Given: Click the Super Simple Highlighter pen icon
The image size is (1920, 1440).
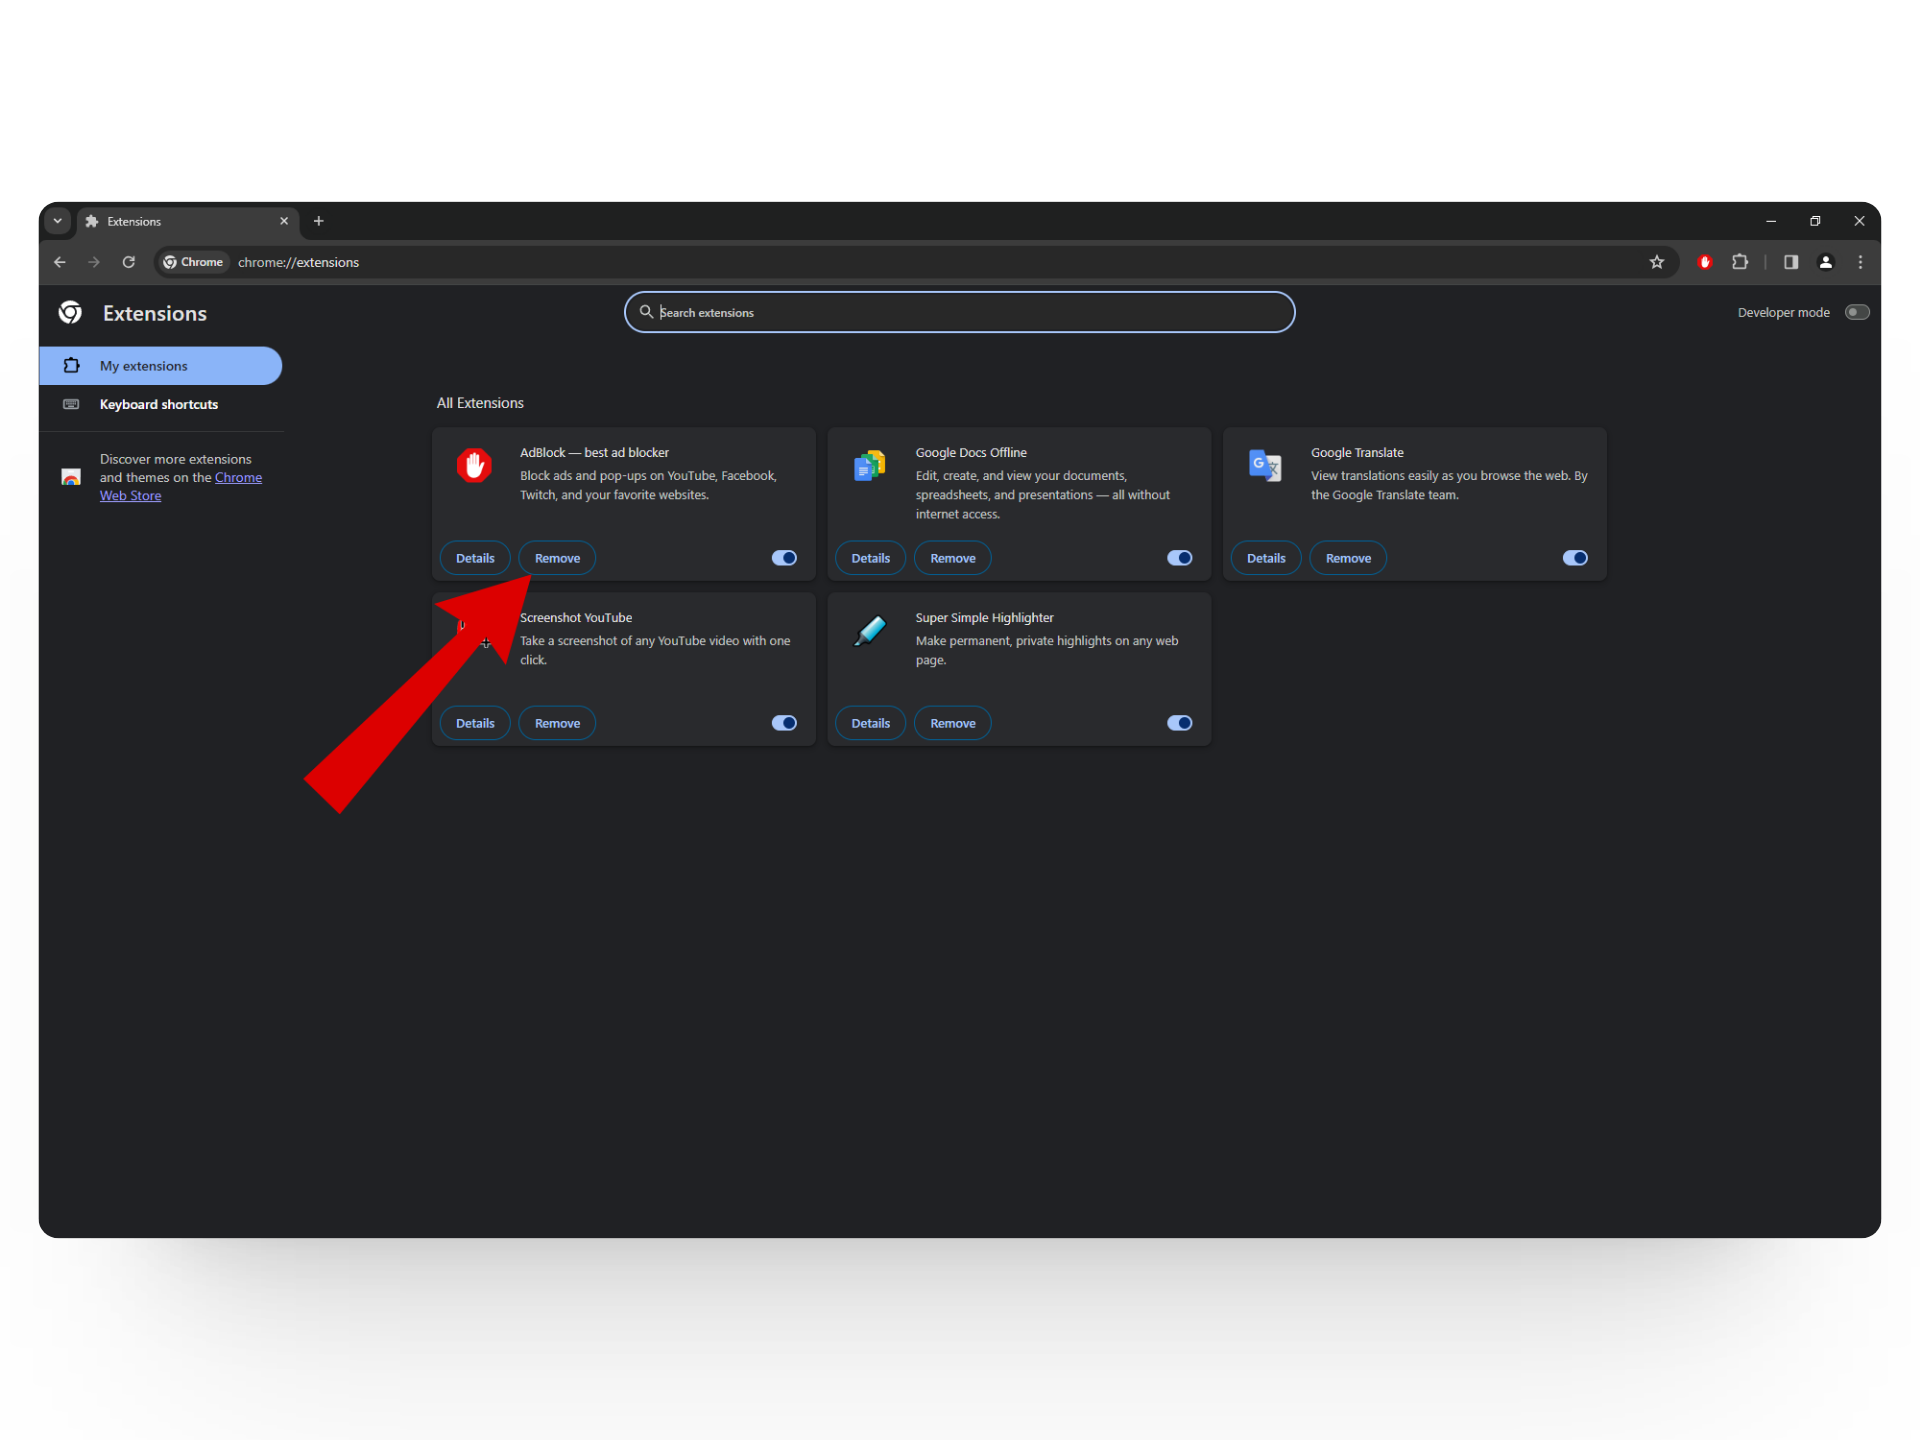Looking at the screenshot, I should coord(870,630).
